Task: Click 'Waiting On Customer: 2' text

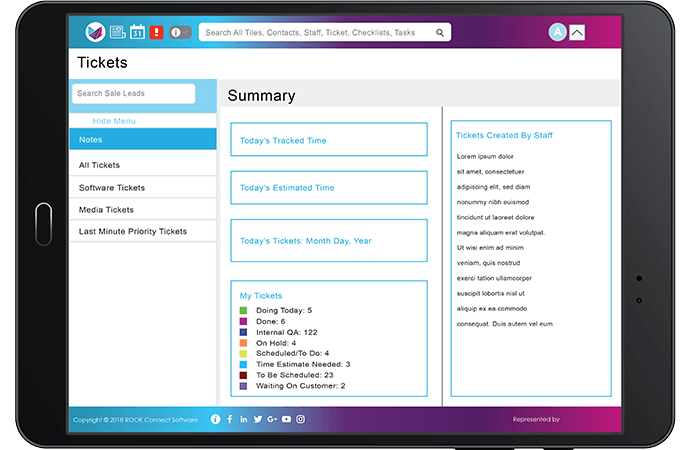Action: pyautogui.click(x=301, y=386)
